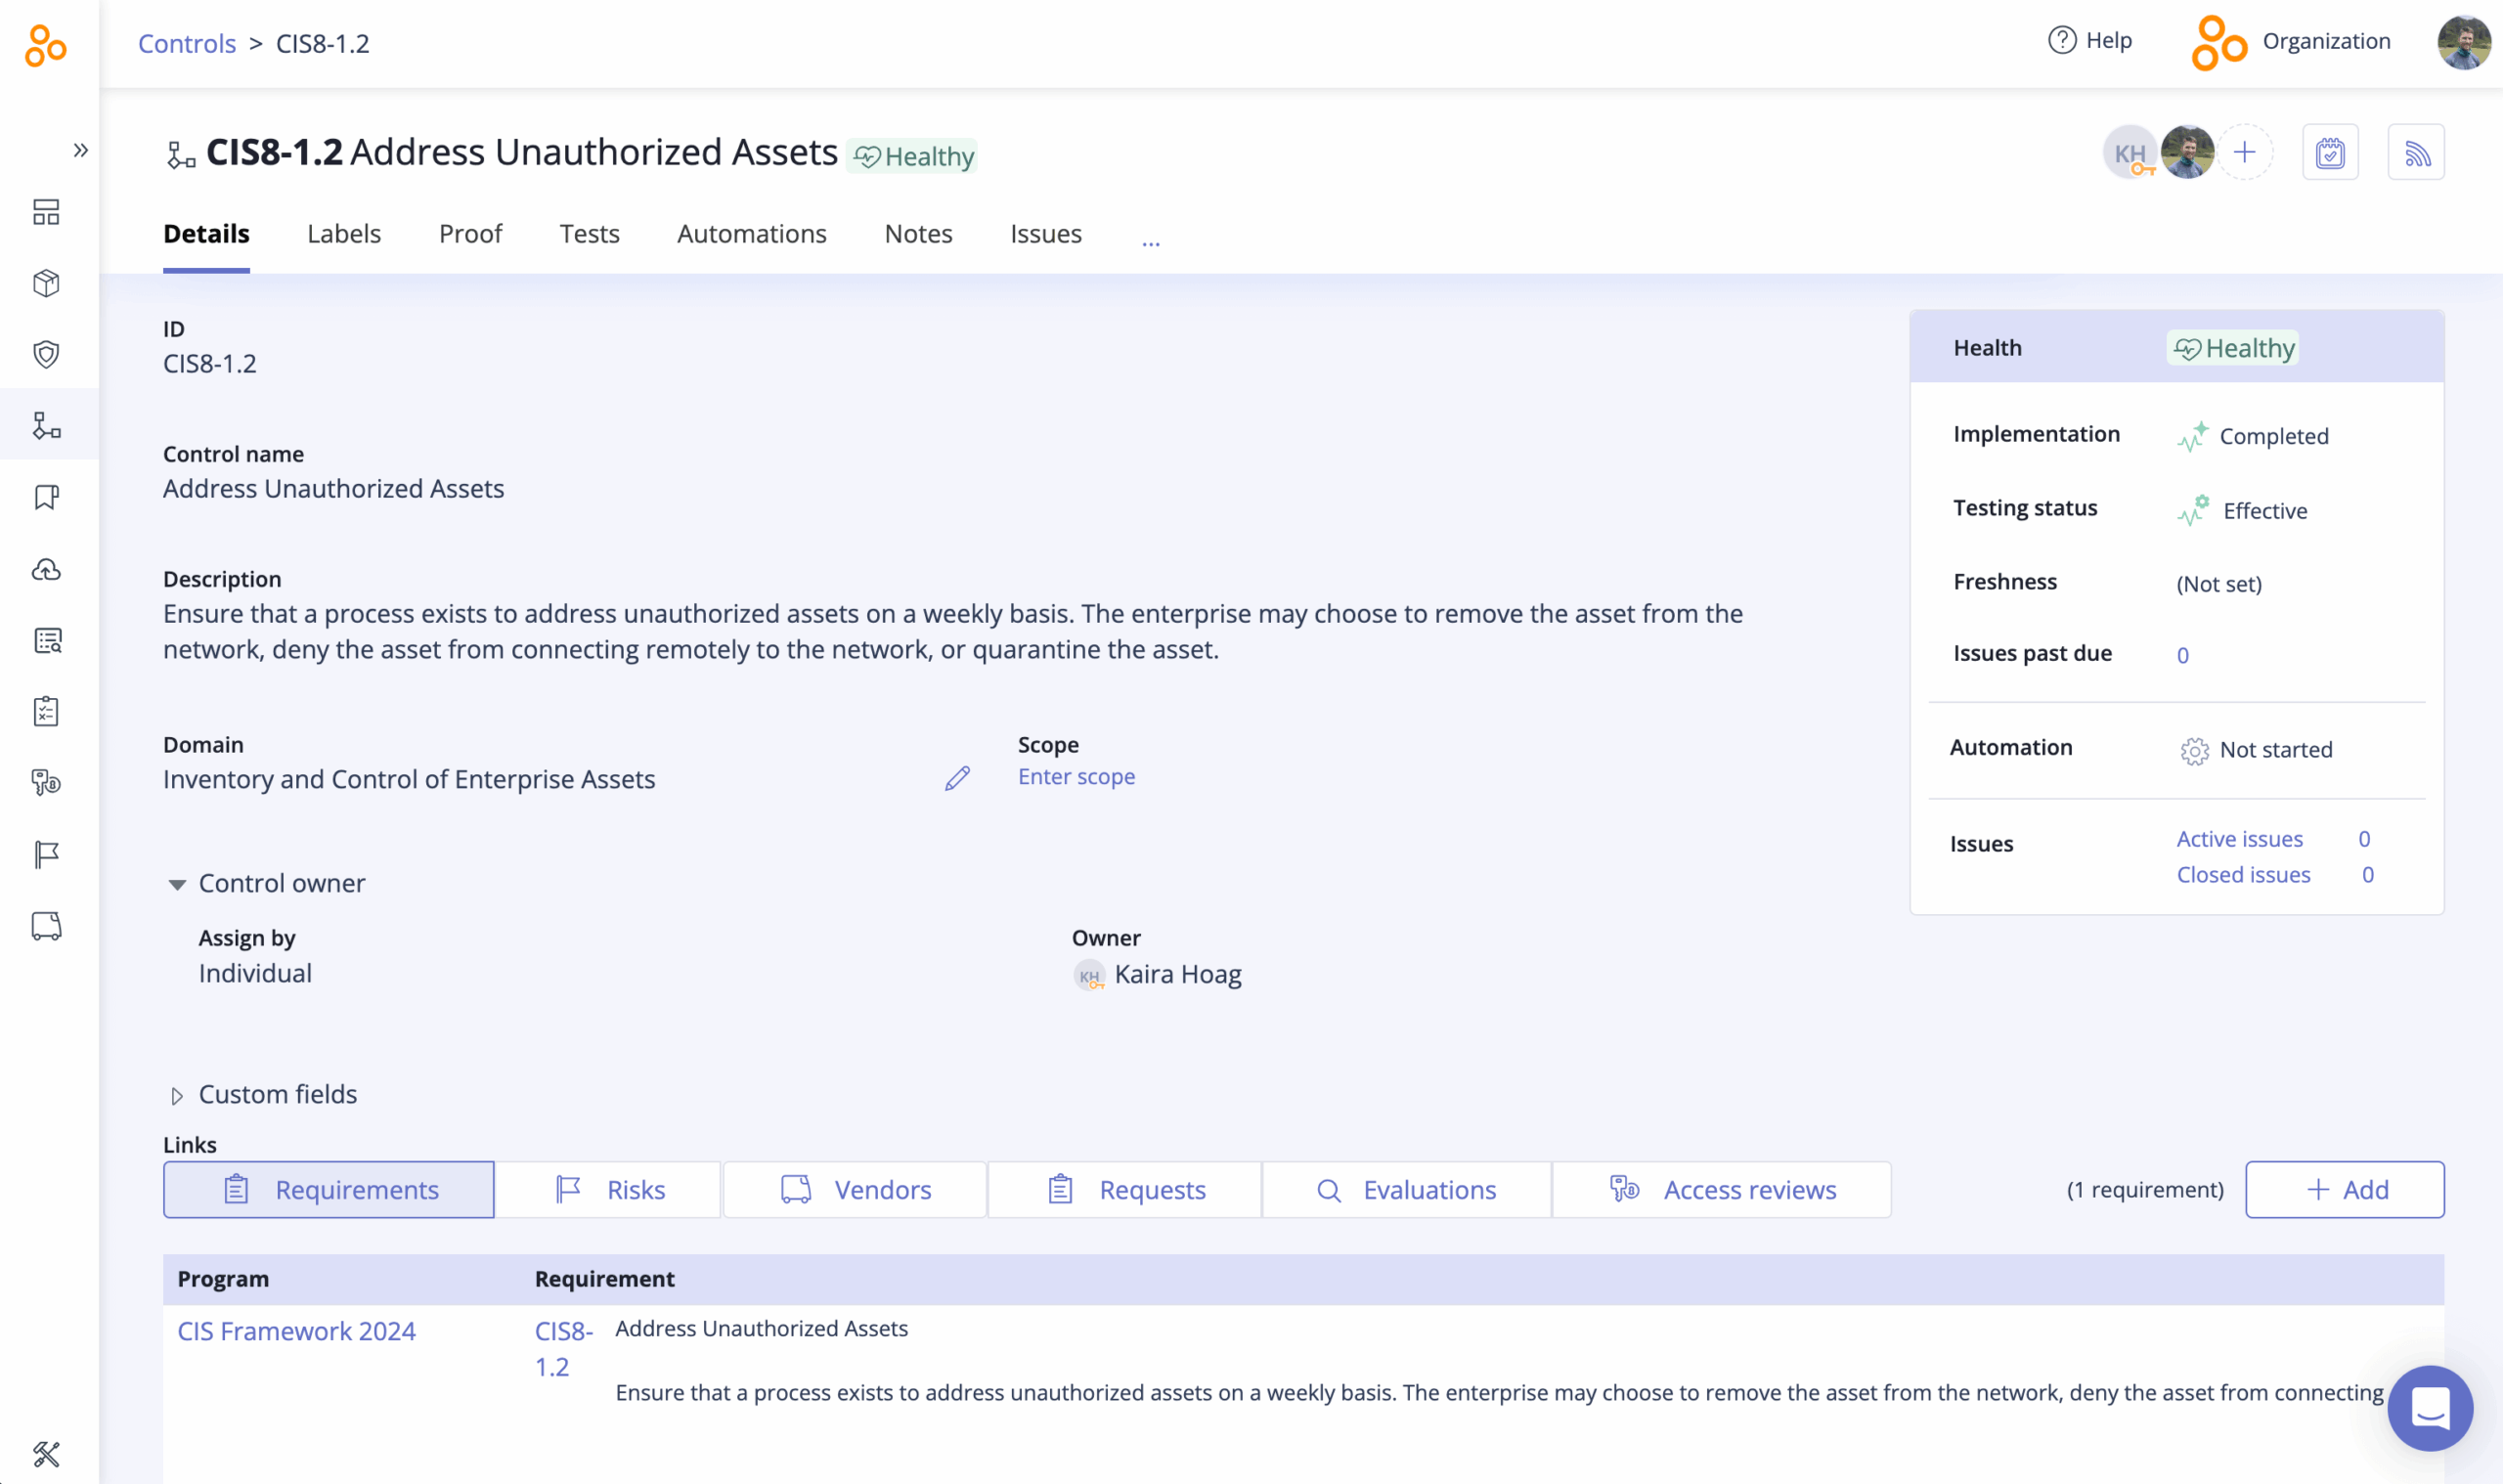Click the calendar check icon button
Screen dimensions: 2503x1484
tap(2330, 152)
